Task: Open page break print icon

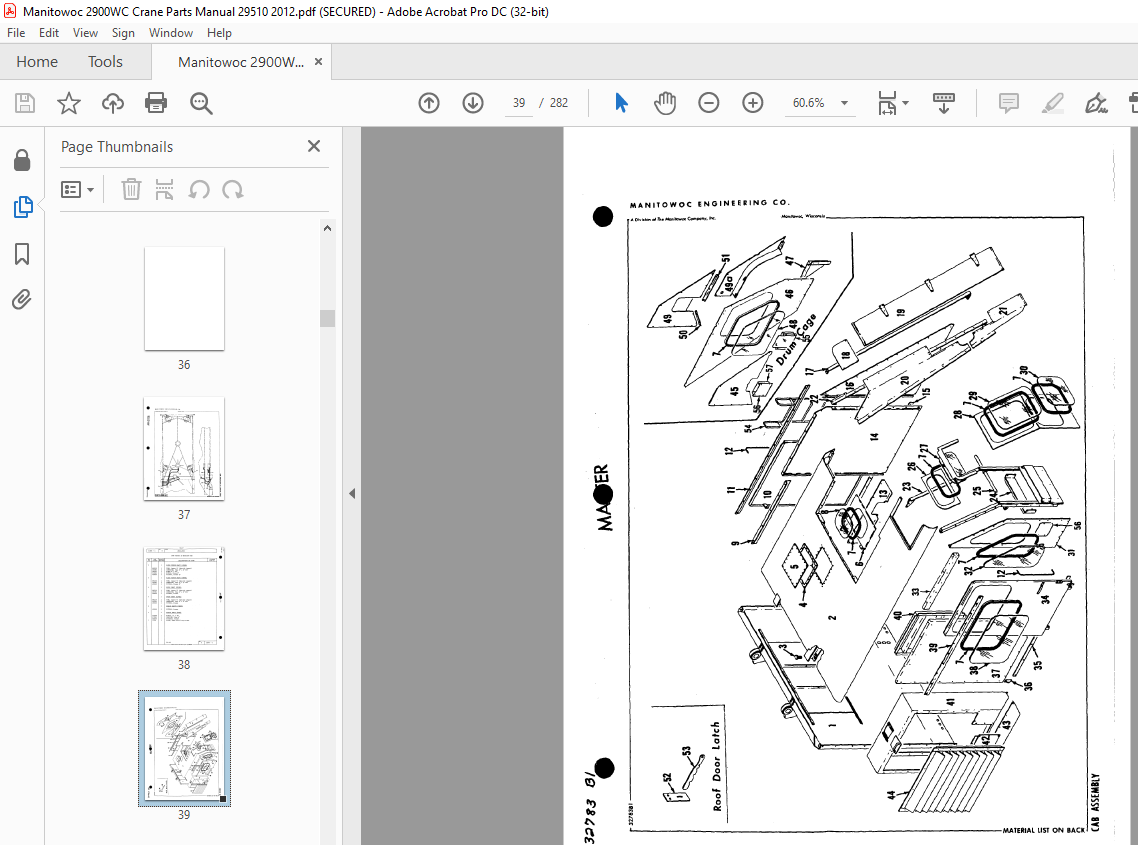Action: pyautogui.click(x=164, y=189)
